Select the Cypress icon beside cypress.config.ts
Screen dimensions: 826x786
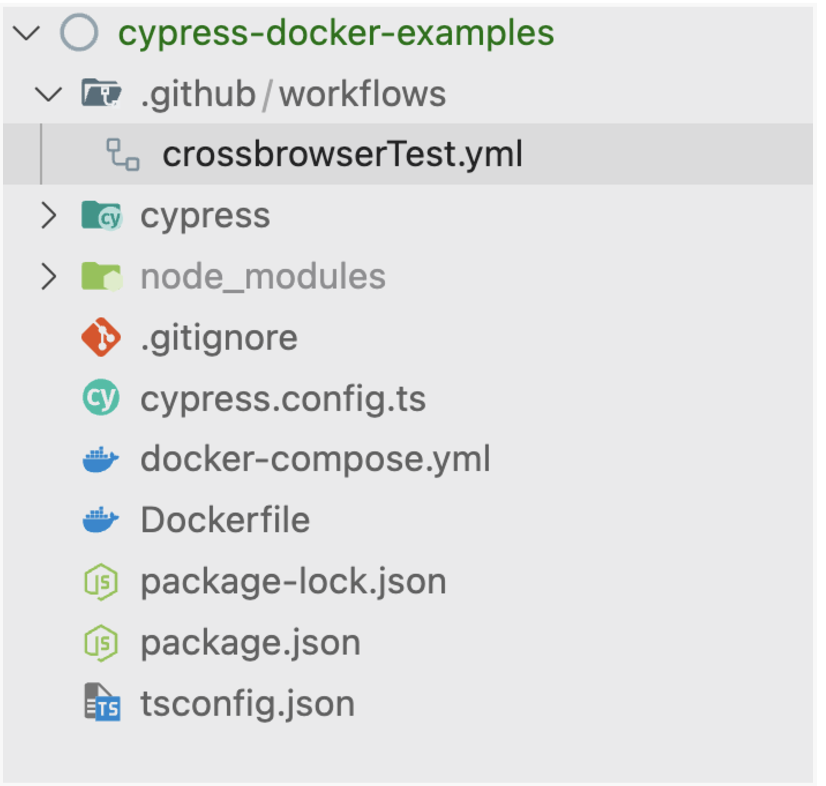[x=100, y=398]
